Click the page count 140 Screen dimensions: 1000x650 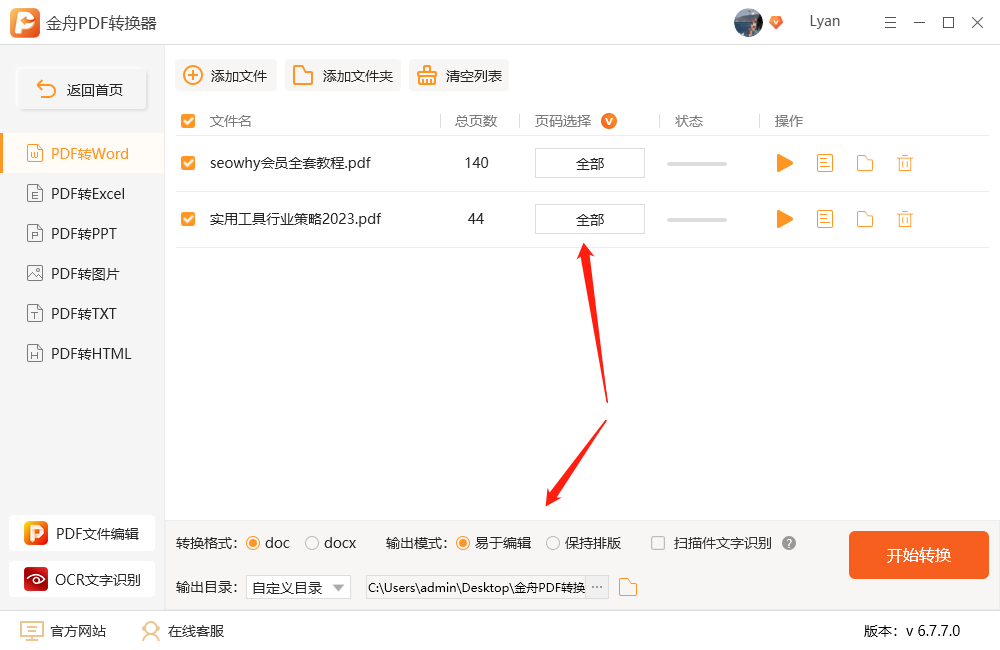pos(476,163)
